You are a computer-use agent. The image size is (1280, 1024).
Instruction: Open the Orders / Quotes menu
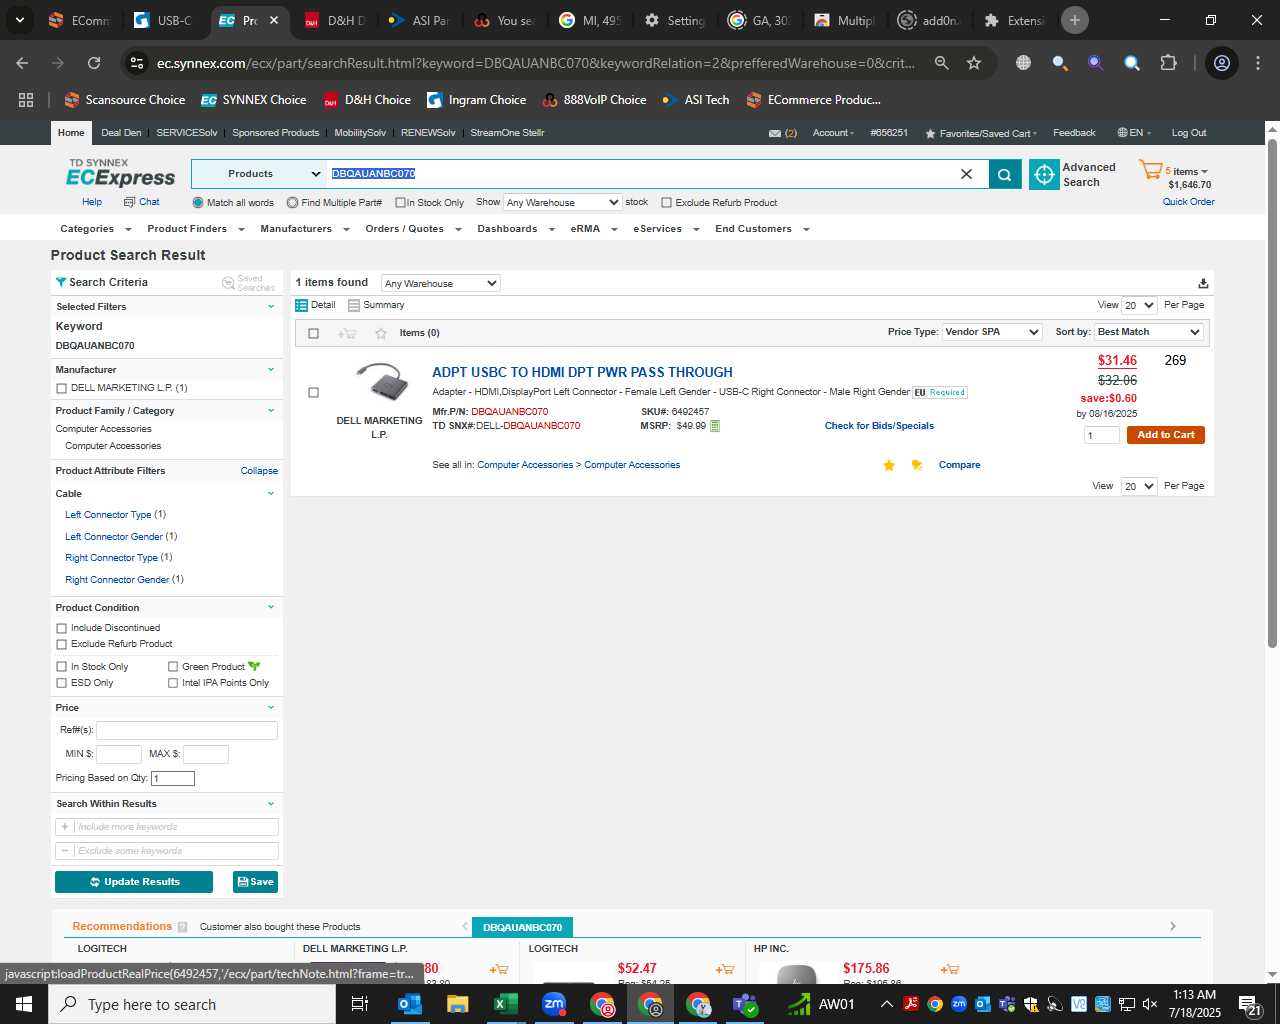pyautogui.click(x=413, y=229)
